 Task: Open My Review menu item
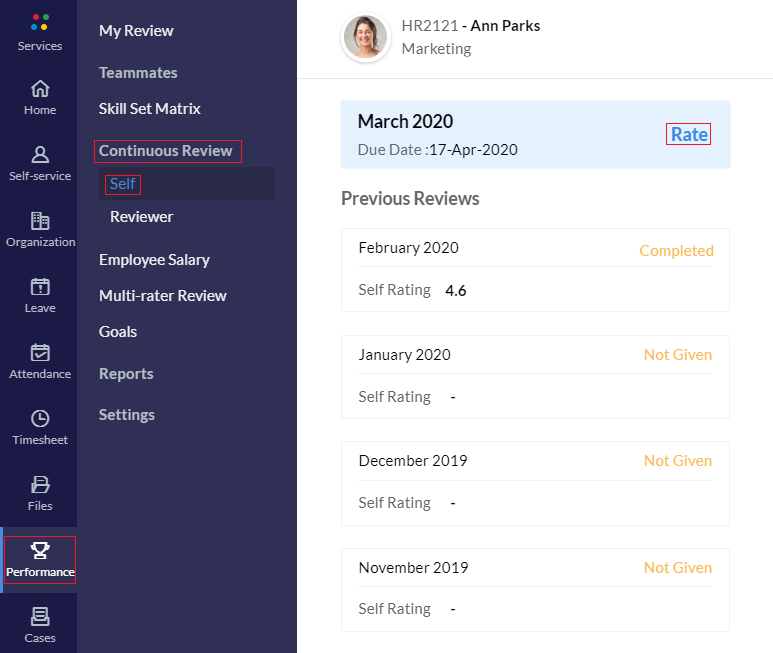[136, 31]
